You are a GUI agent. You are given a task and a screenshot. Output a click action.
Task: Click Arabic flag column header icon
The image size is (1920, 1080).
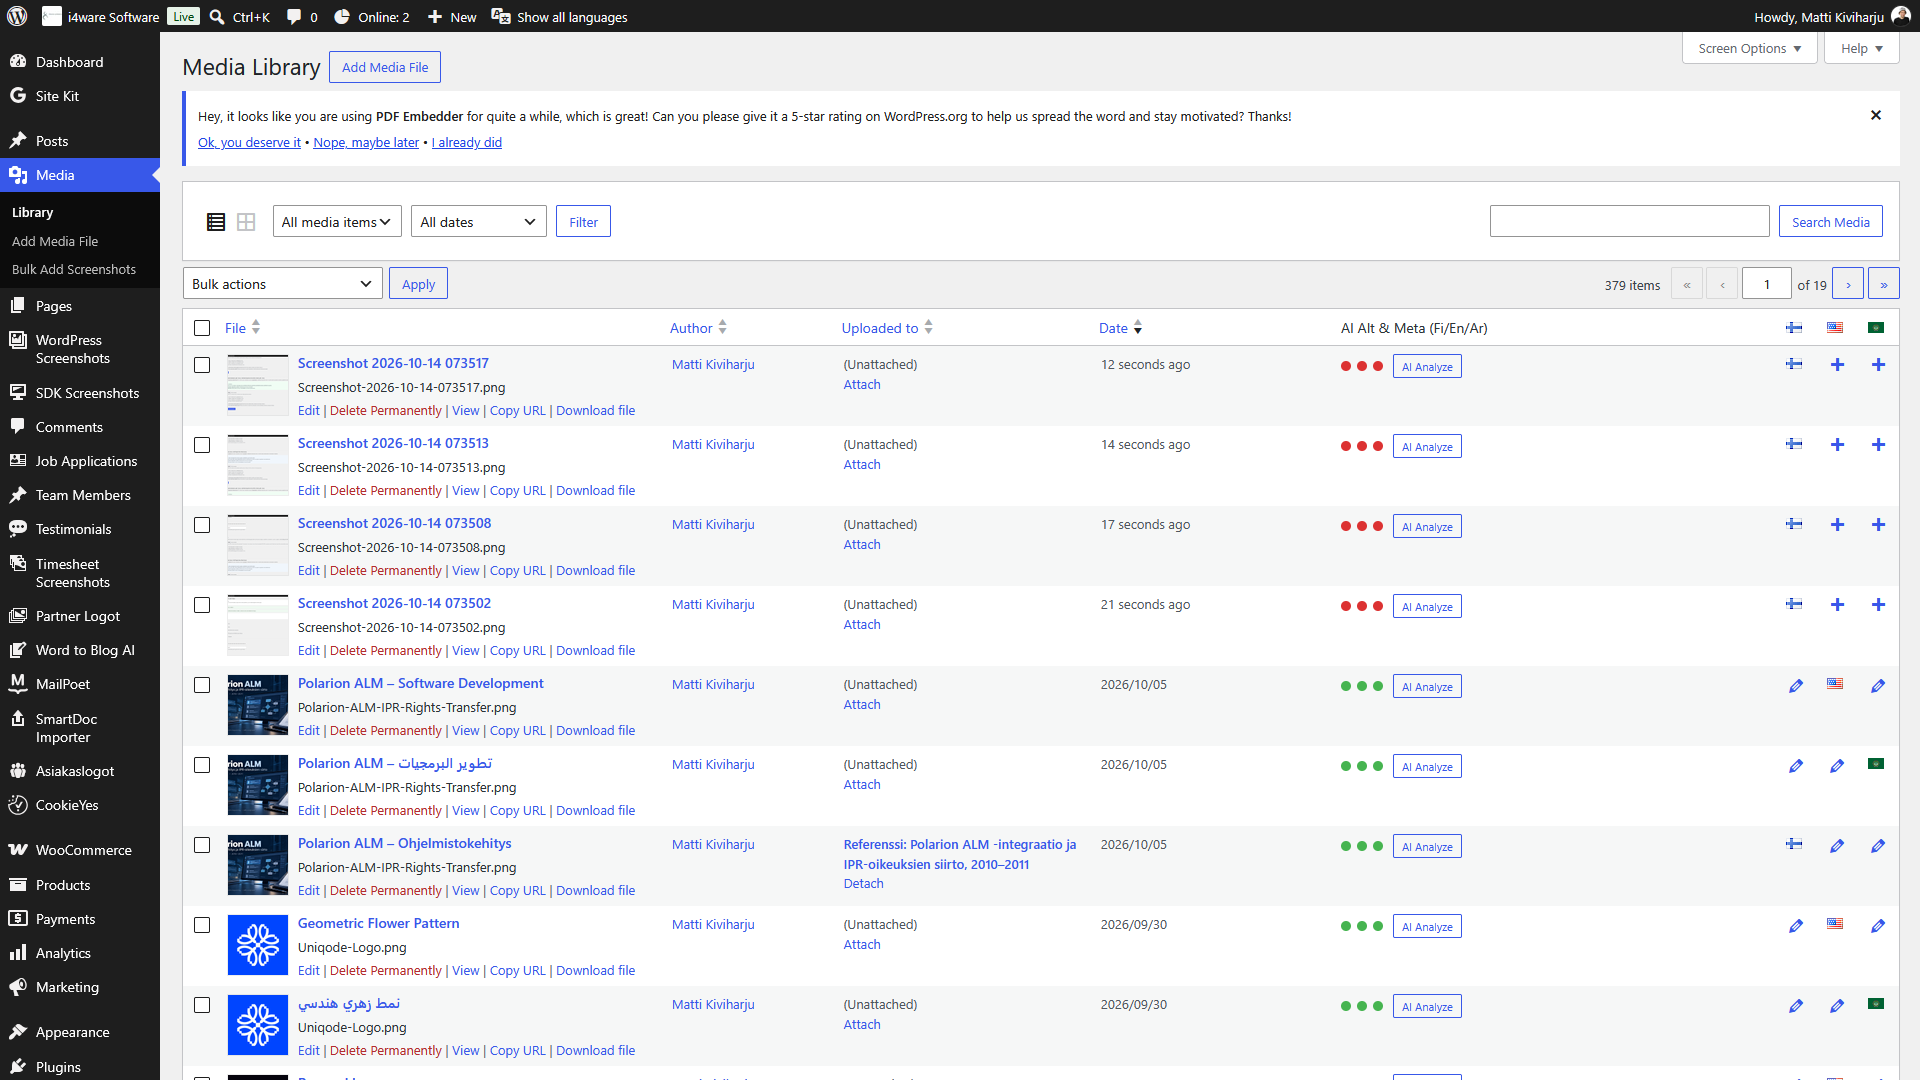(x=1876, y=328)
